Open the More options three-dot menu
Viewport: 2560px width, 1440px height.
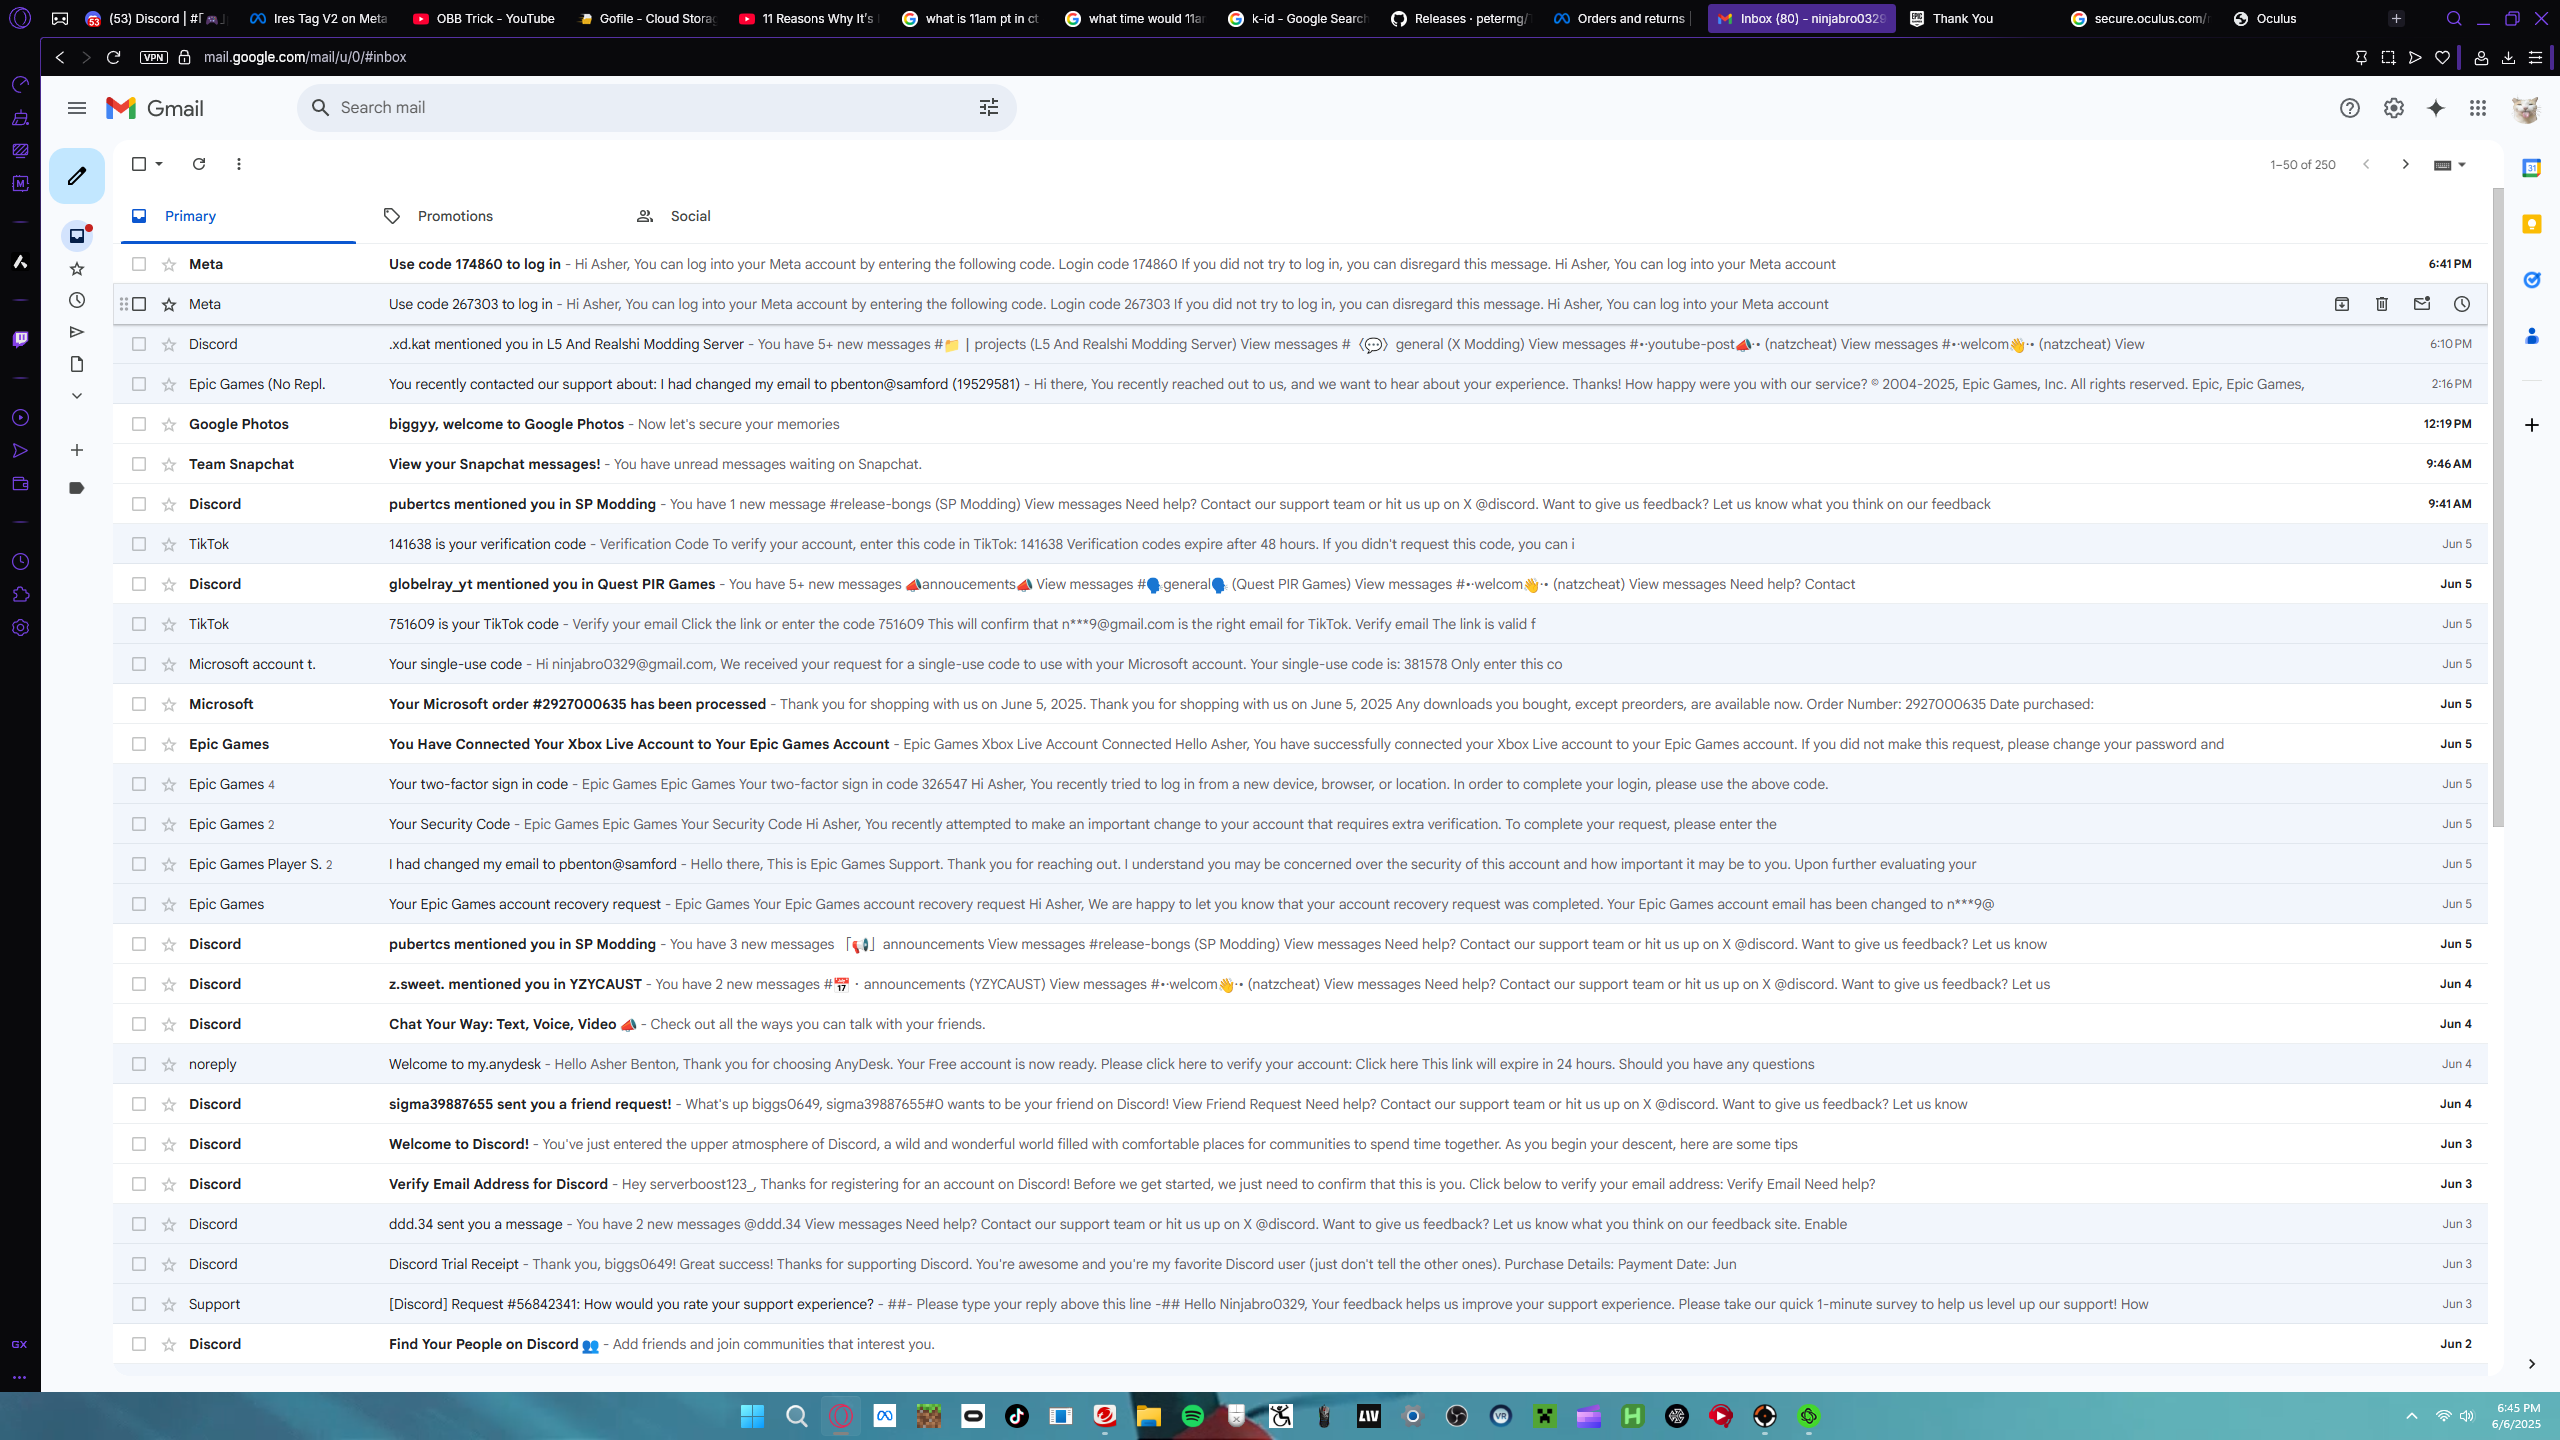(x=238, y=164)
